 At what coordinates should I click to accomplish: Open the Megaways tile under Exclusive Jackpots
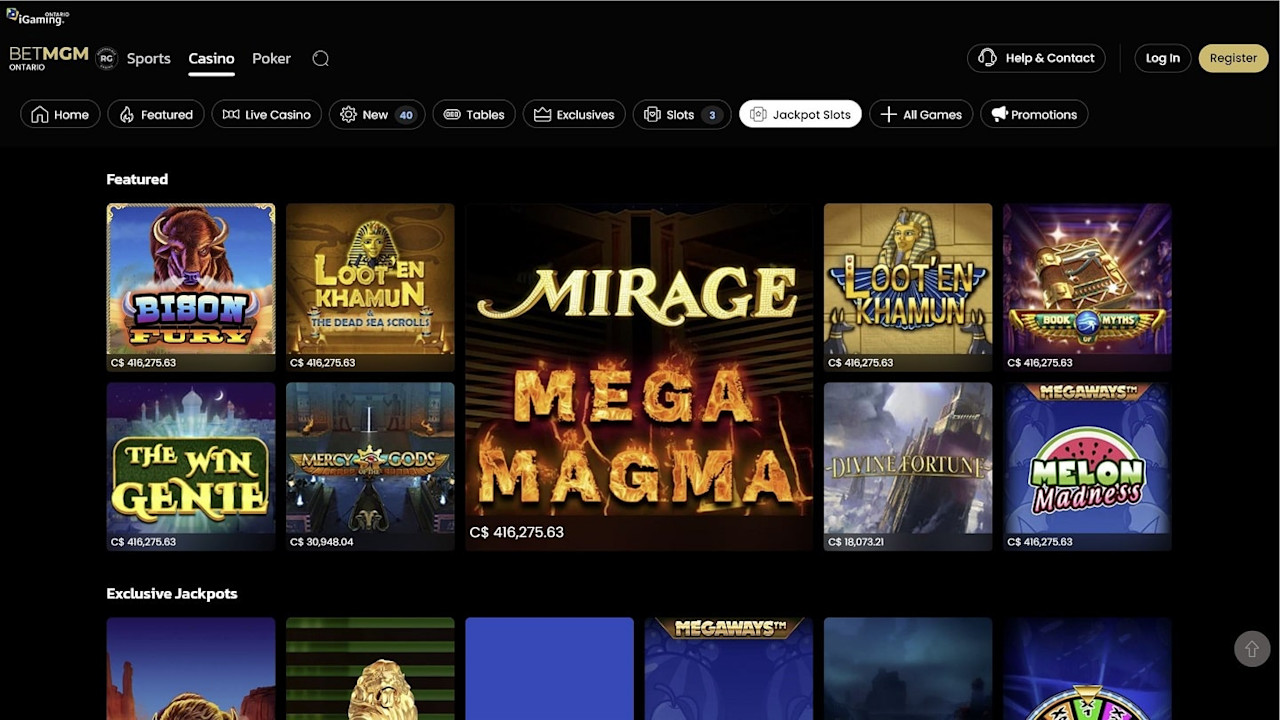pyautogui.click(x=729, y=668)
